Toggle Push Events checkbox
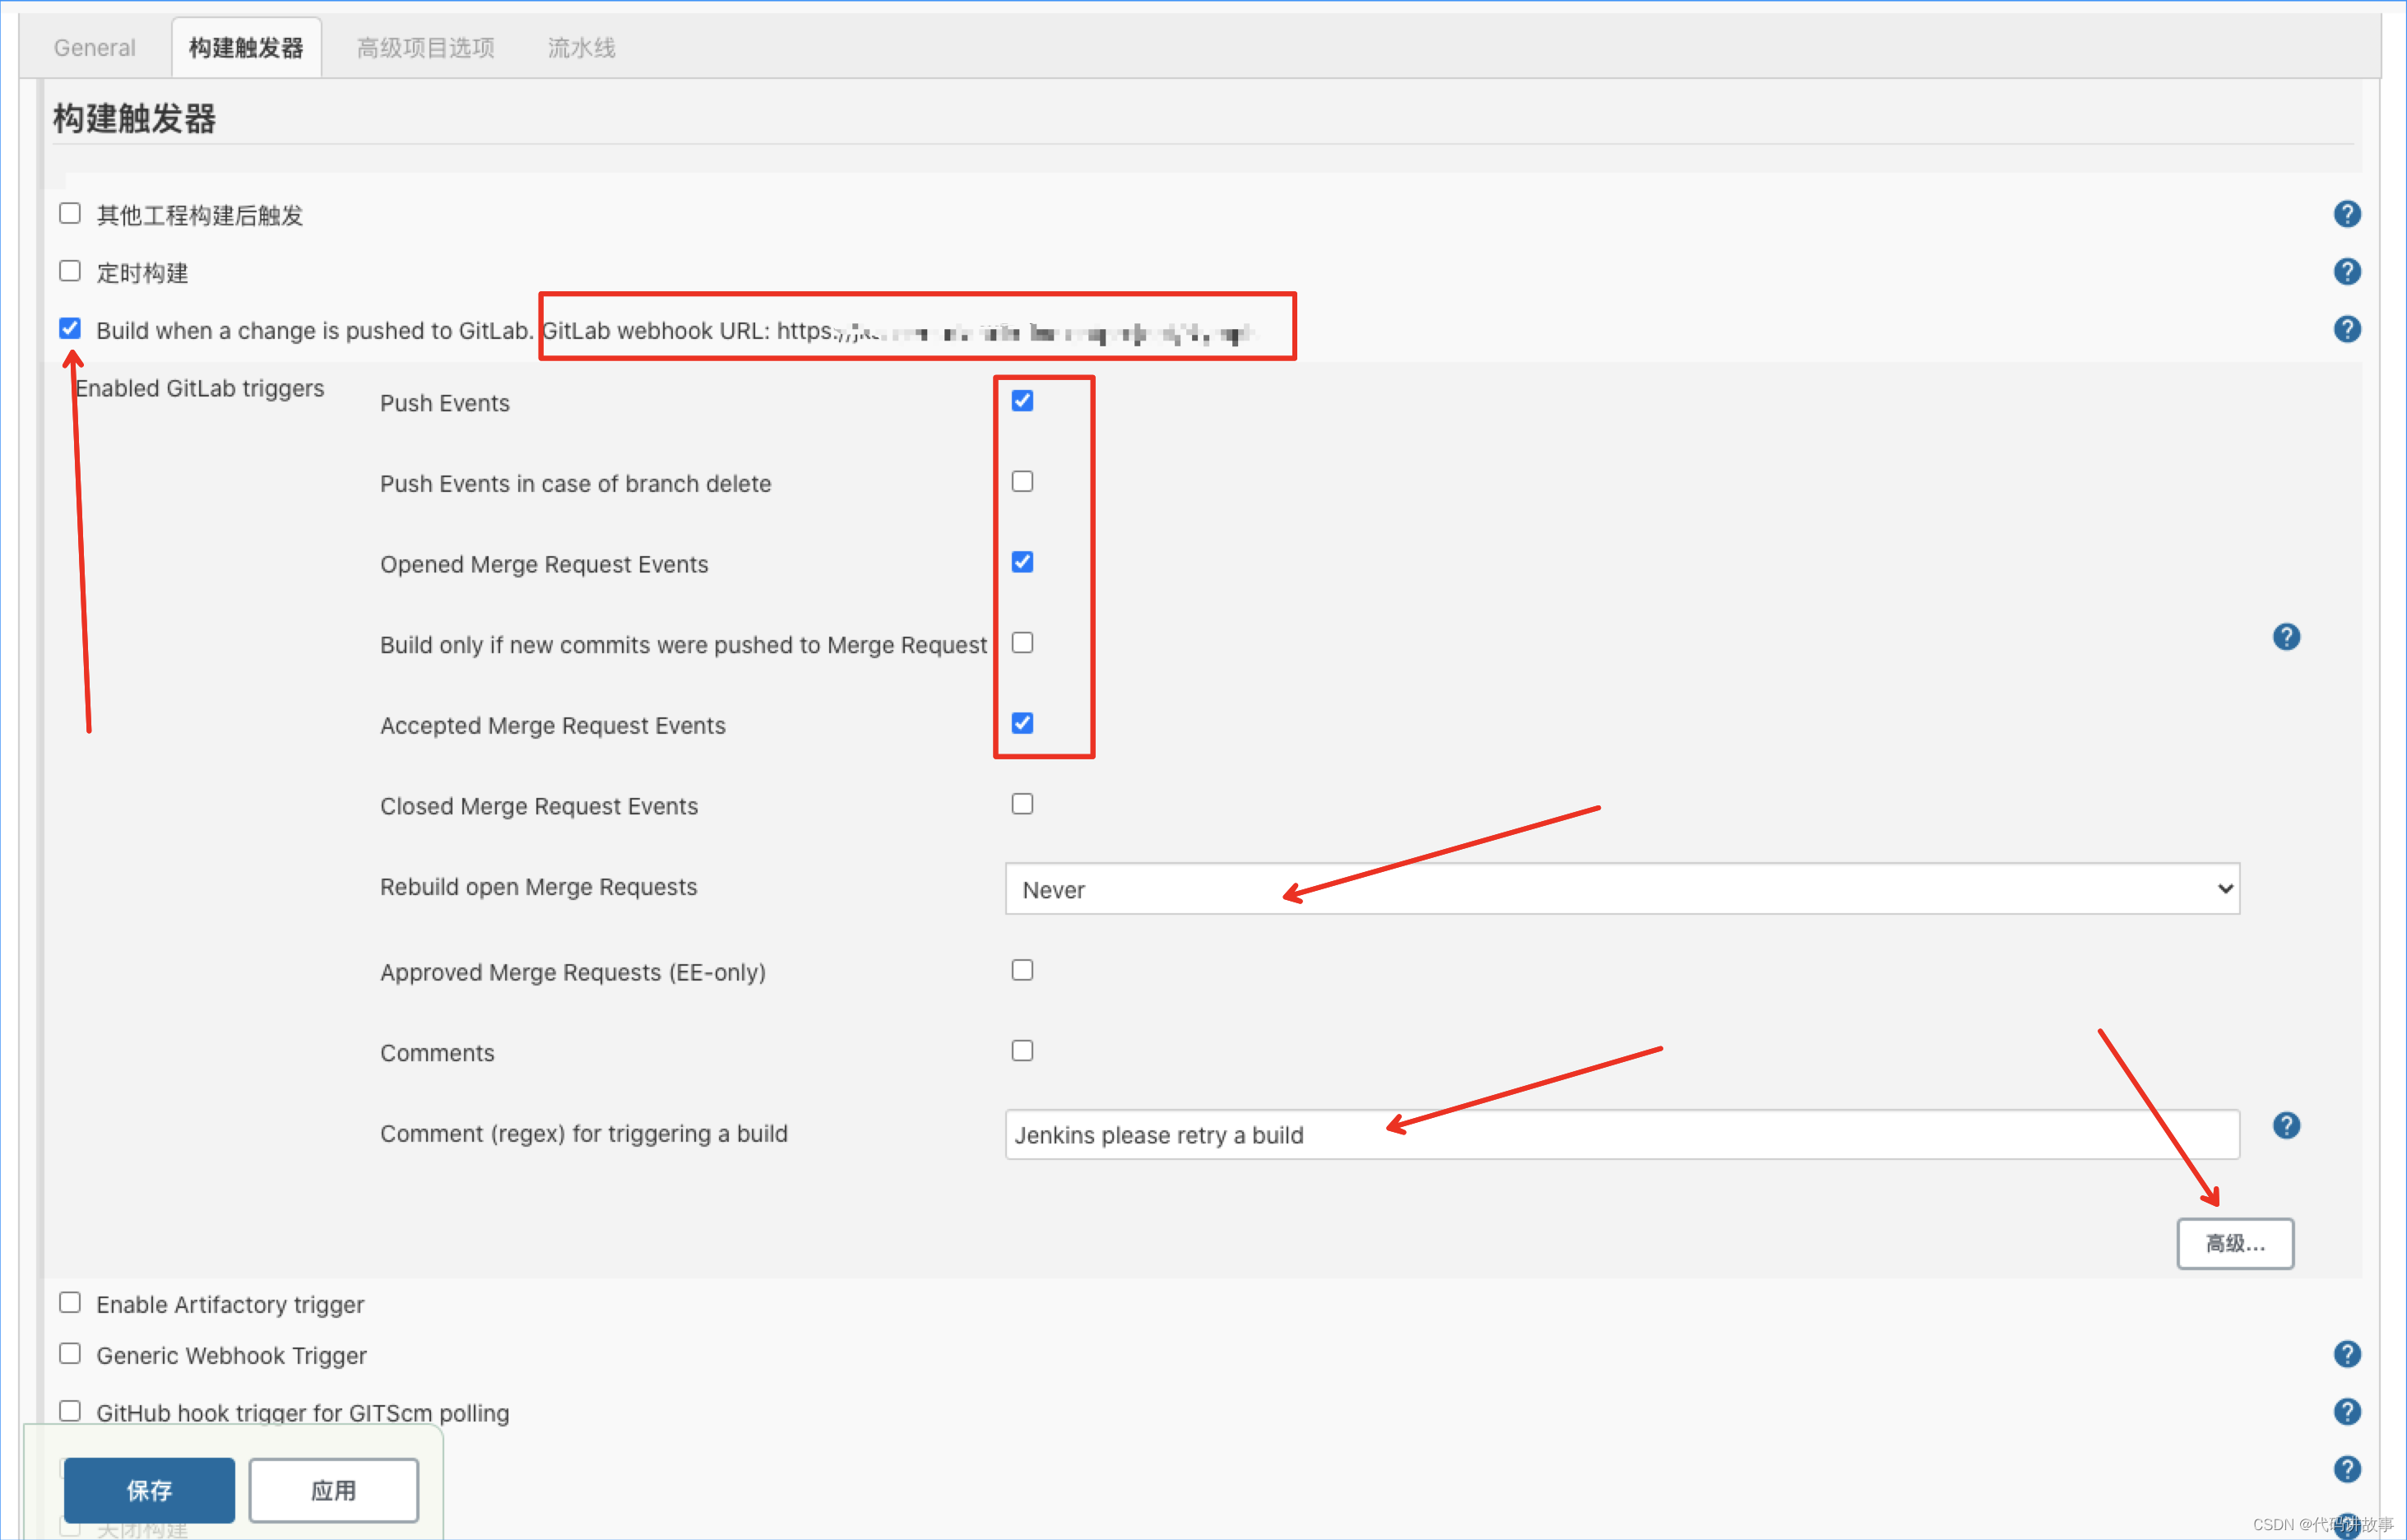 coord(1022,401)
